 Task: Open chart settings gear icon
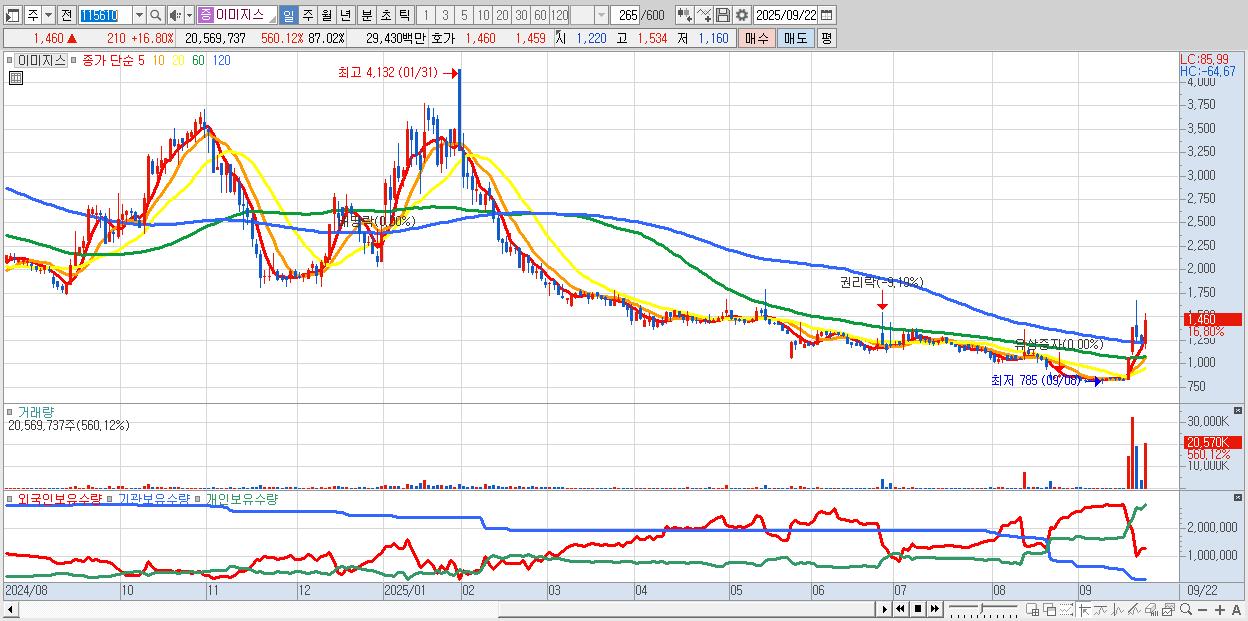[x=741, y=15]
